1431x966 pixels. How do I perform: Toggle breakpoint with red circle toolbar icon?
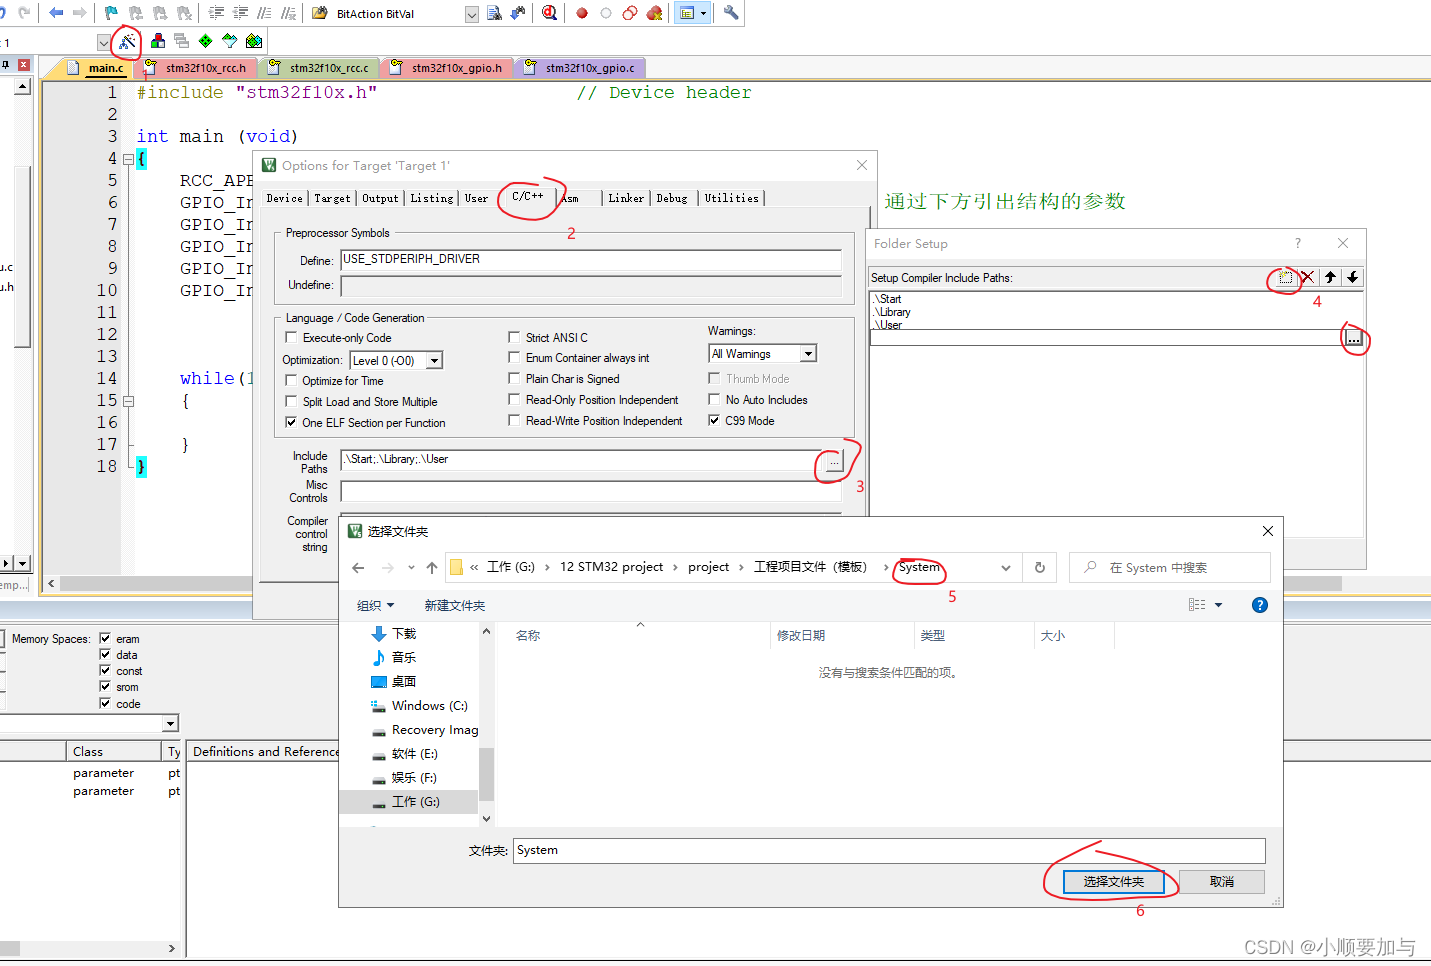582,13
